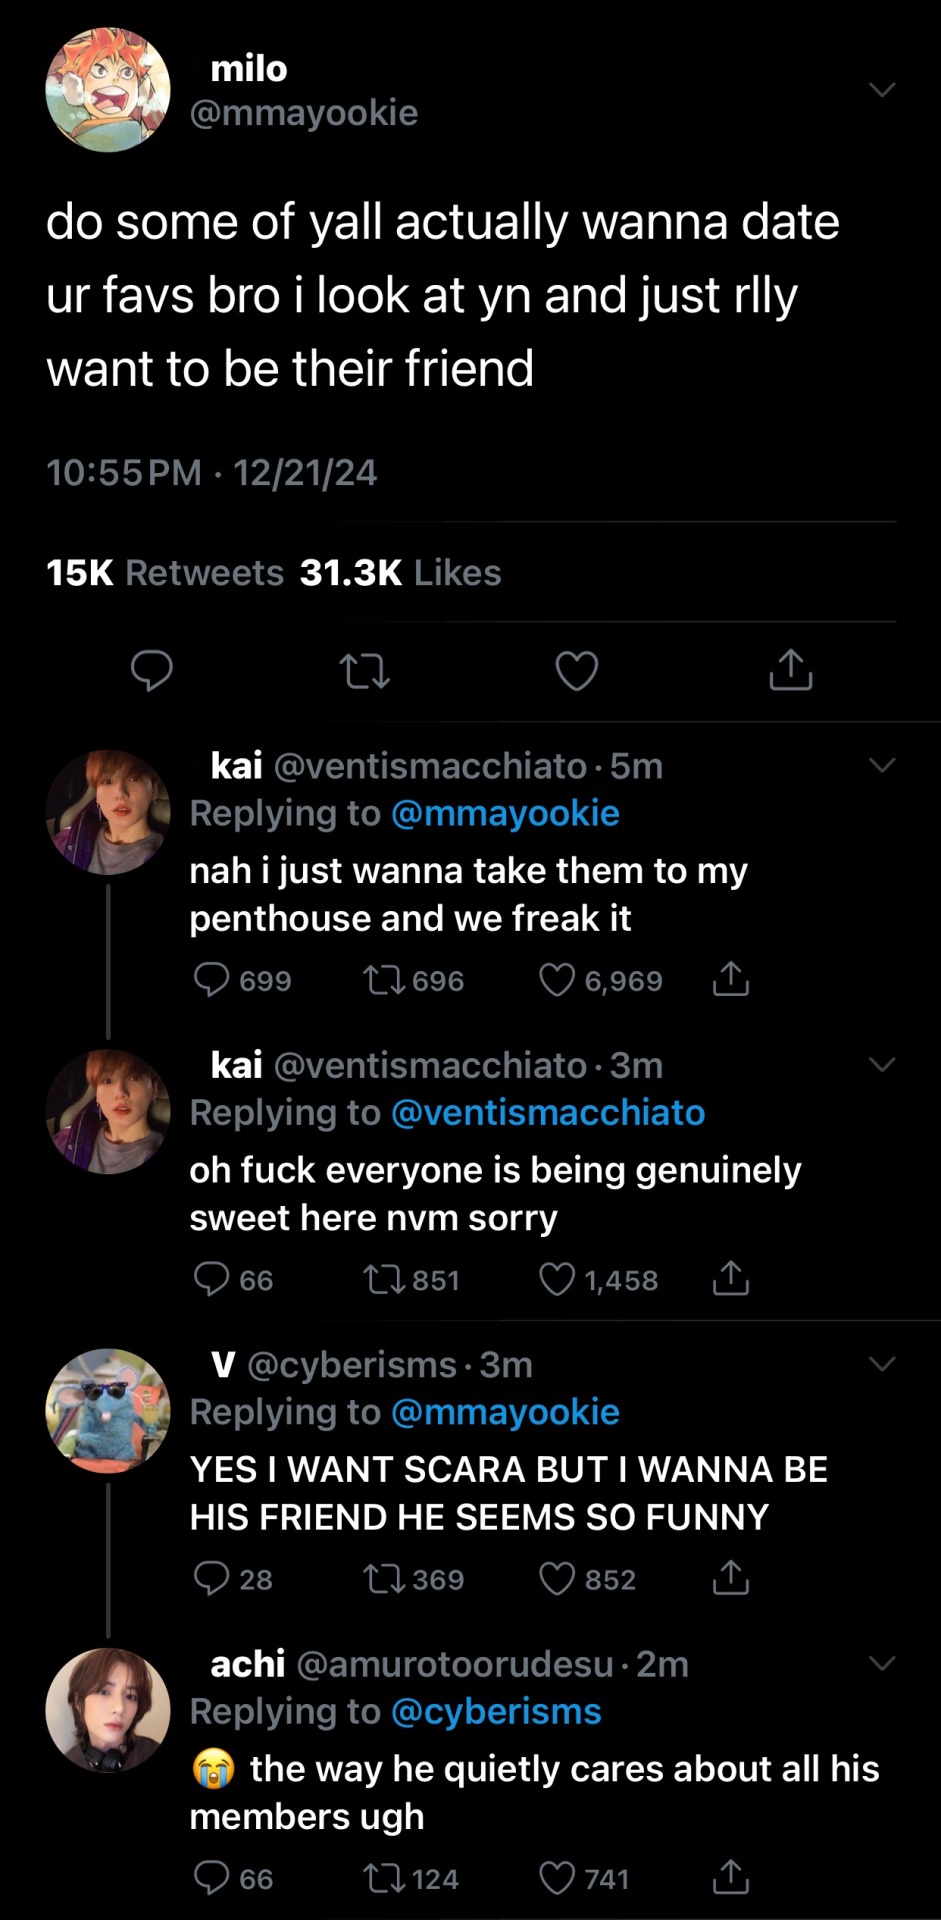Share achi's reply
The image size is (941, 1920).
pos(731,1878)
